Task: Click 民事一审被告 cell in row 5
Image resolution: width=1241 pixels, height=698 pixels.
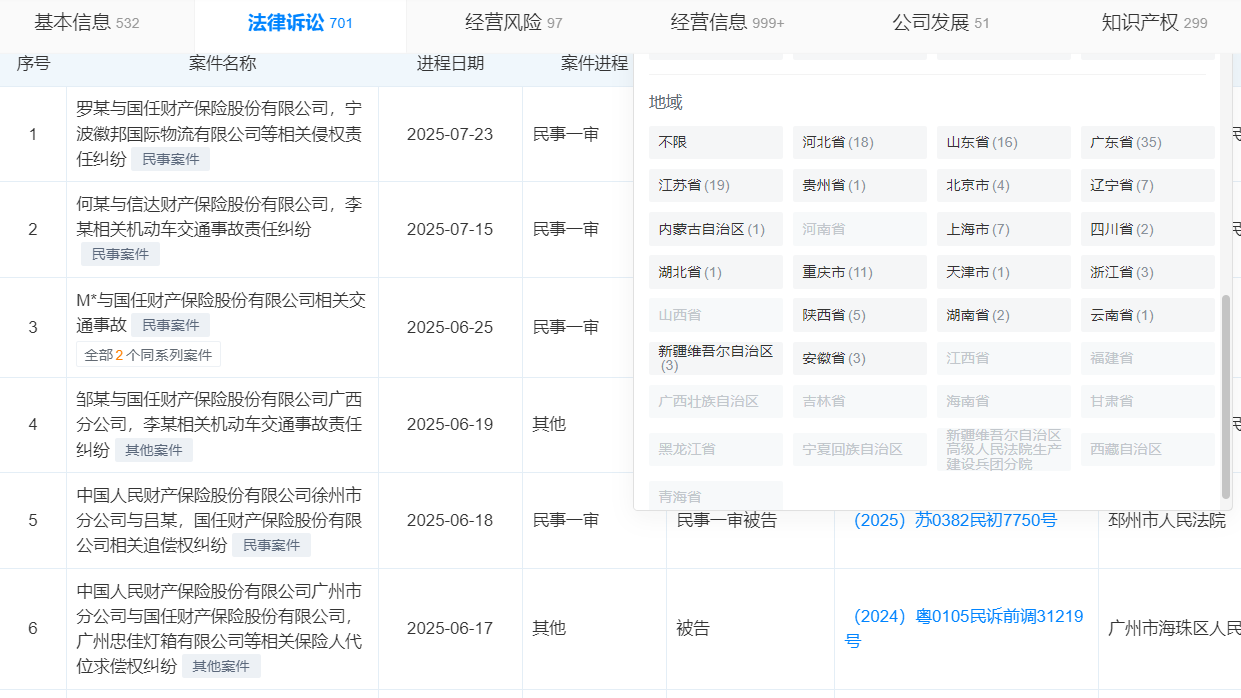Action: pyautogui.click(x=727, y=520)
